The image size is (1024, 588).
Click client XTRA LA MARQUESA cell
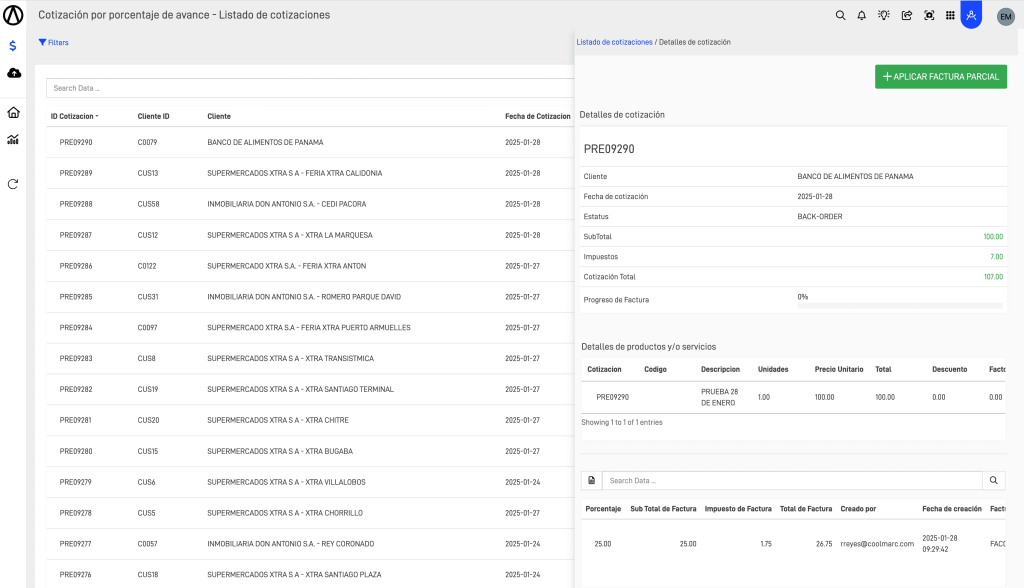290,235
